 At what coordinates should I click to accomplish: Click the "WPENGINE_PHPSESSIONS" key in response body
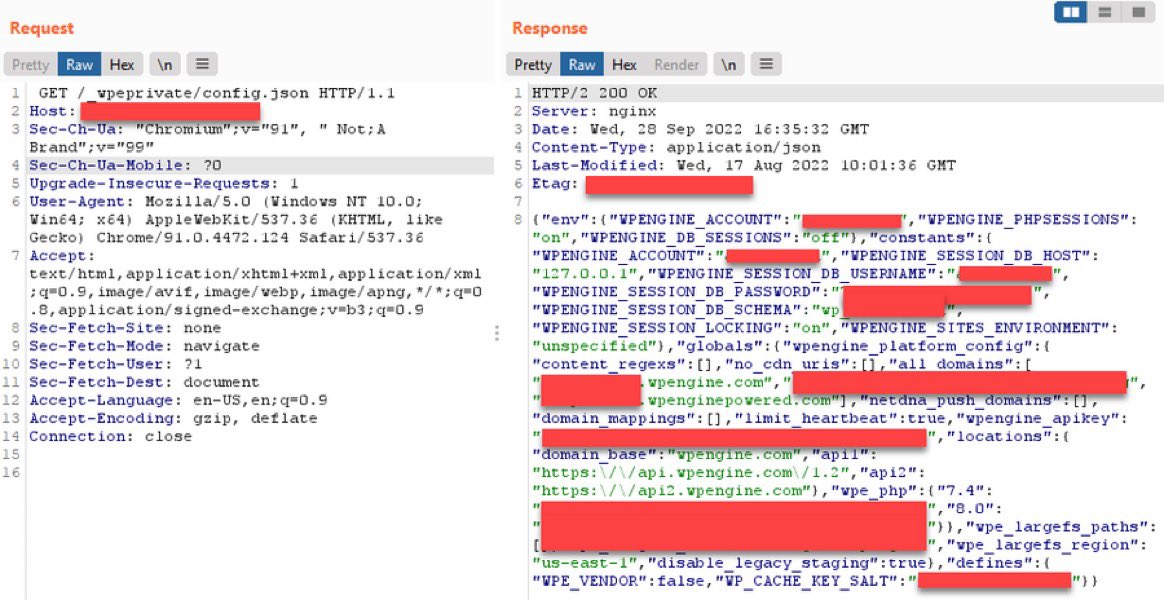coord(1023,219)
